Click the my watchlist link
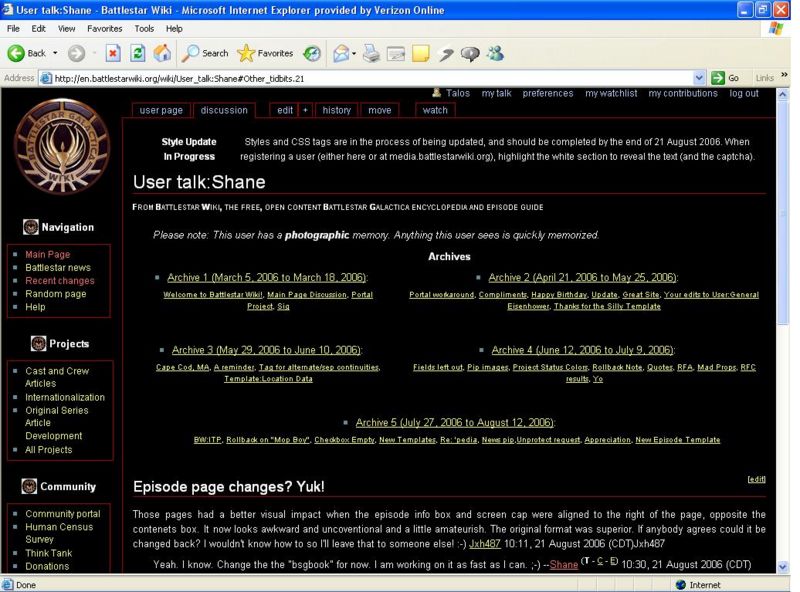This screenshot has width=800, height=592. 611,93
